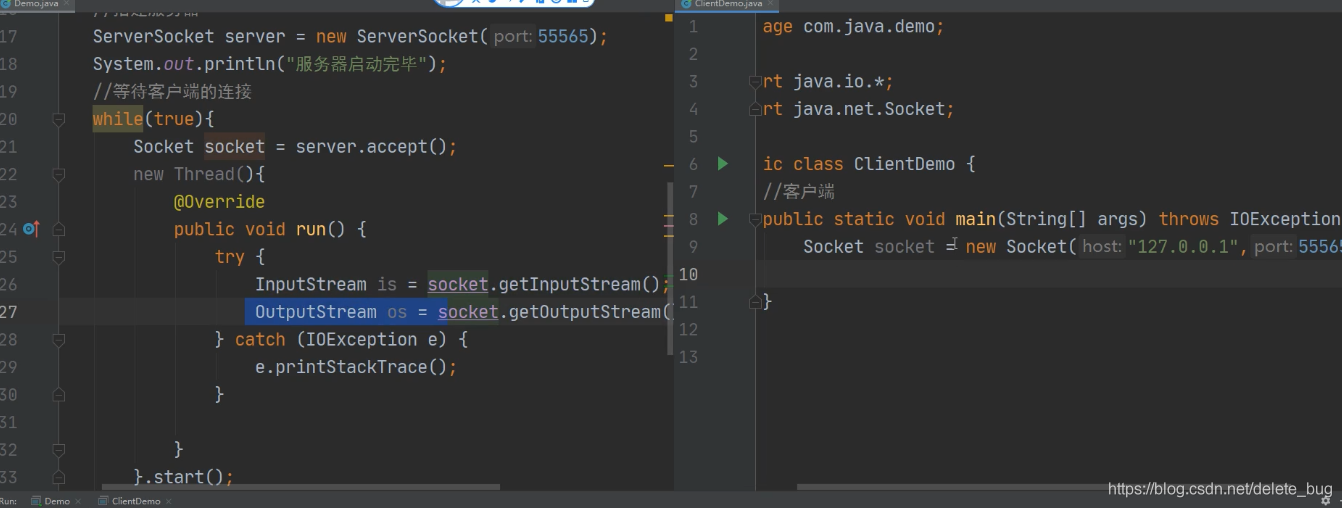Click line number 13 in ClientDemo gutter
The height and width of the screenshot is (508, 1342).
pyautogui.click(x=687, y=357)
